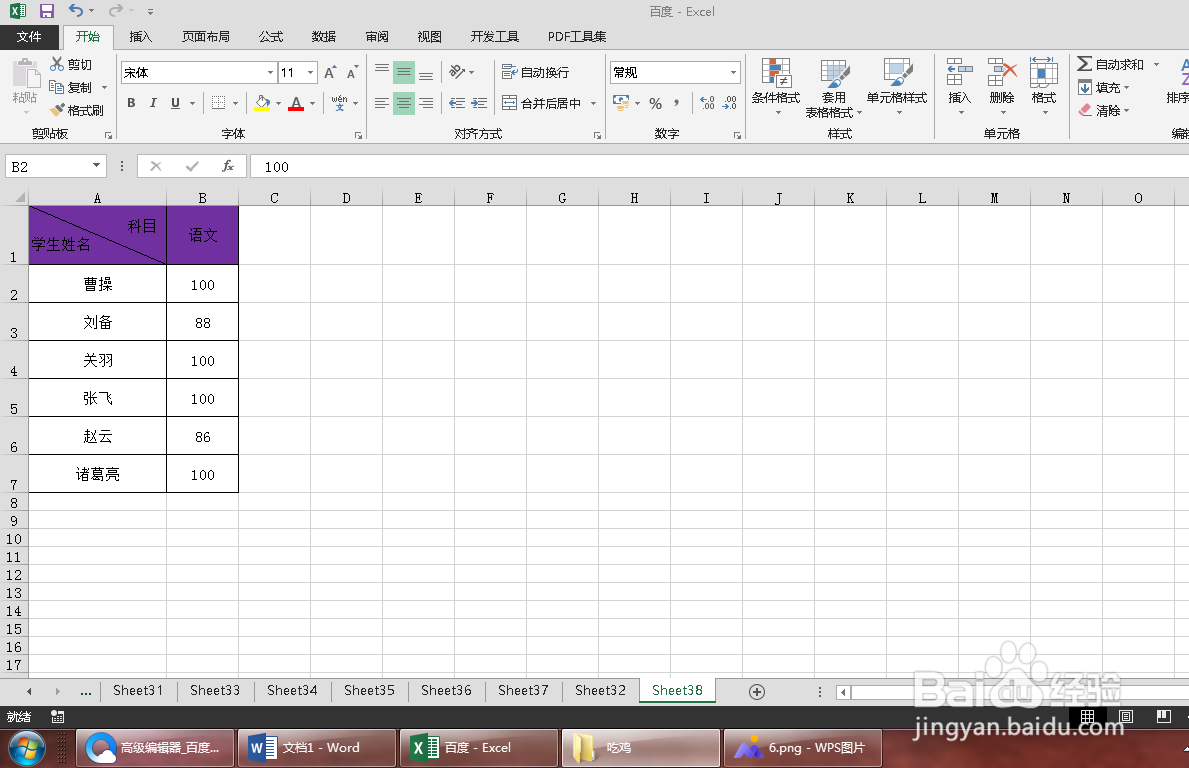This screenshot has height=768, width=1189.
Task: Click the Cut scissors icon
Action: point(57,64)
